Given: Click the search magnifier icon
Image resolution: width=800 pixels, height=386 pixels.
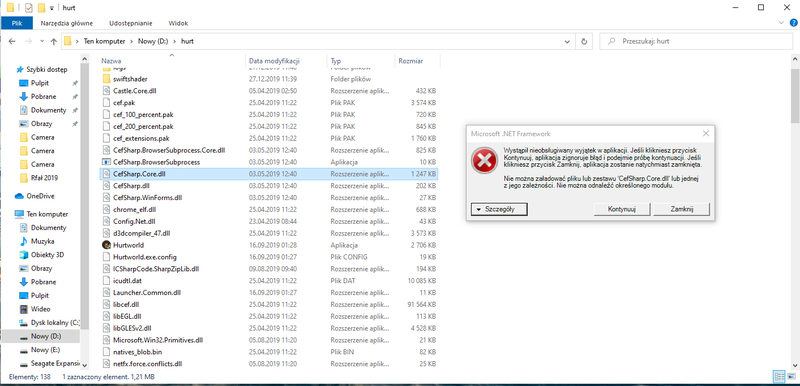Looking at the screenshot, I should 610,41.
